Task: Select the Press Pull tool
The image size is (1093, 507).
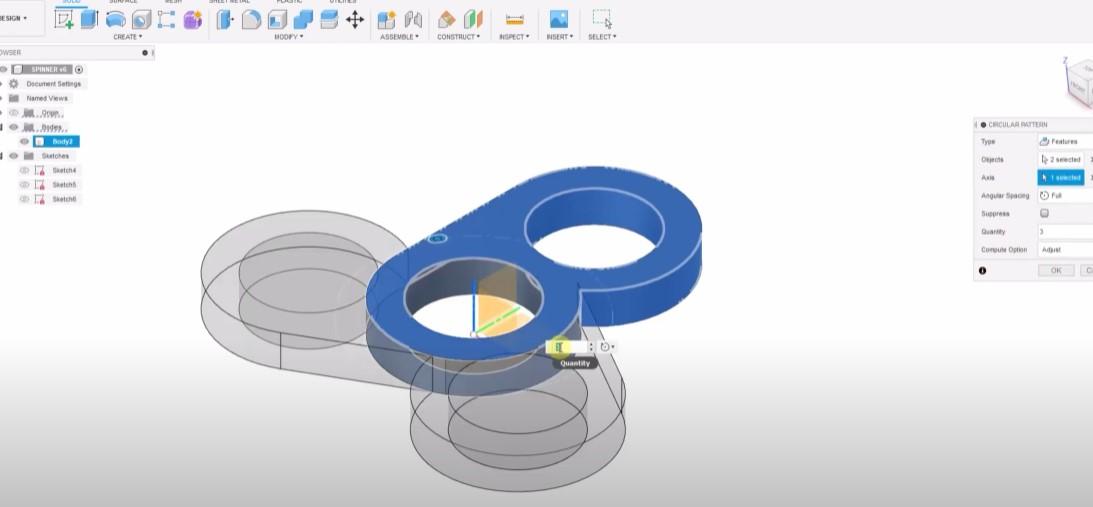Action: pyautogui.click(x=225, y=20)
